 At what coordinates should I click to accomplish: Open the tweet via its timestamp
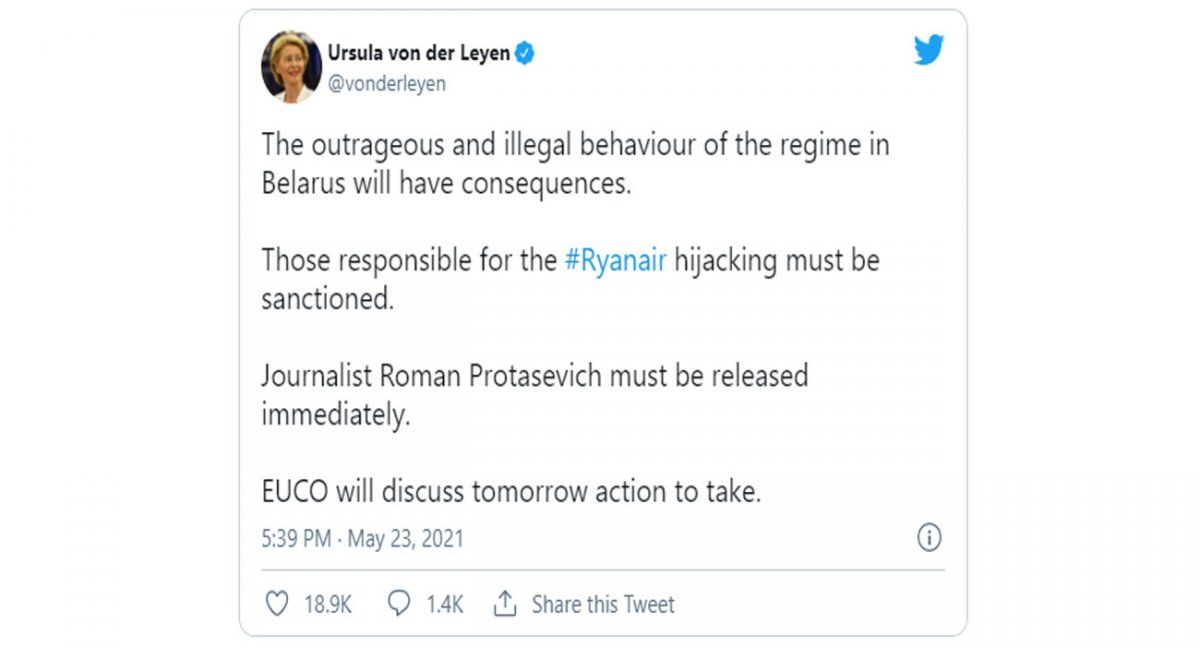coord(360,538)
